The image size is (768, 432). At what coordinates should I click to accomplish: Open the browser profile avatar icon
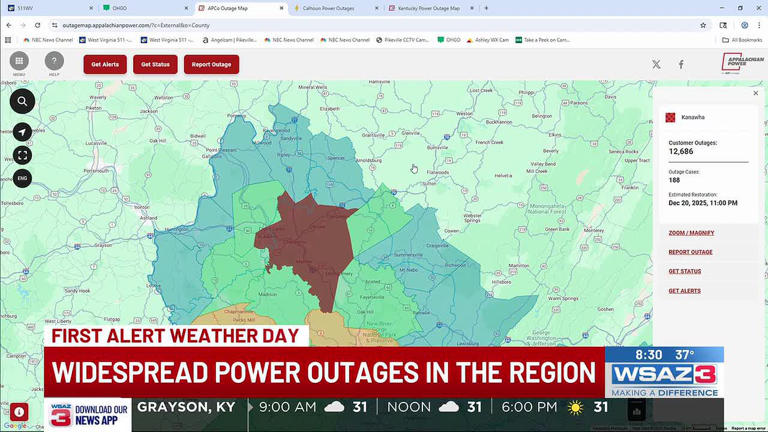(x=744, y=25)
